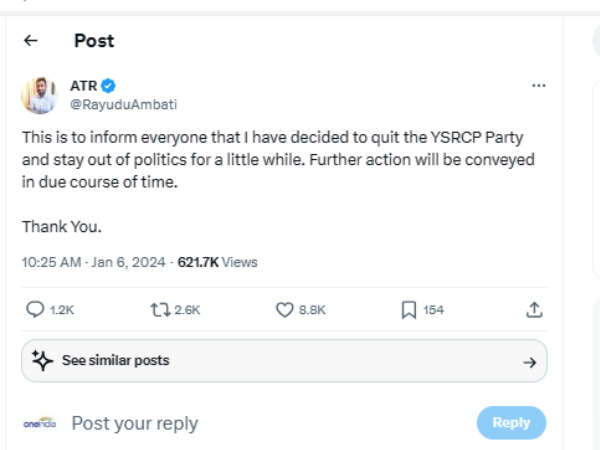This screenshot has height=450, width=600.
Task: View the 621.7K Views analytics
Action: tap(217, 262)
